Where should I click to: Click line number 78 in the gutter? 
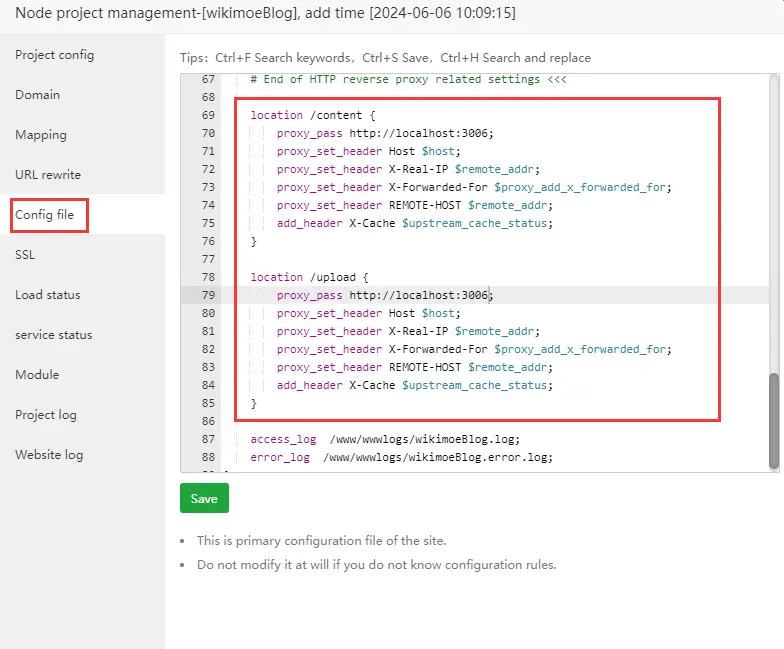208,277
